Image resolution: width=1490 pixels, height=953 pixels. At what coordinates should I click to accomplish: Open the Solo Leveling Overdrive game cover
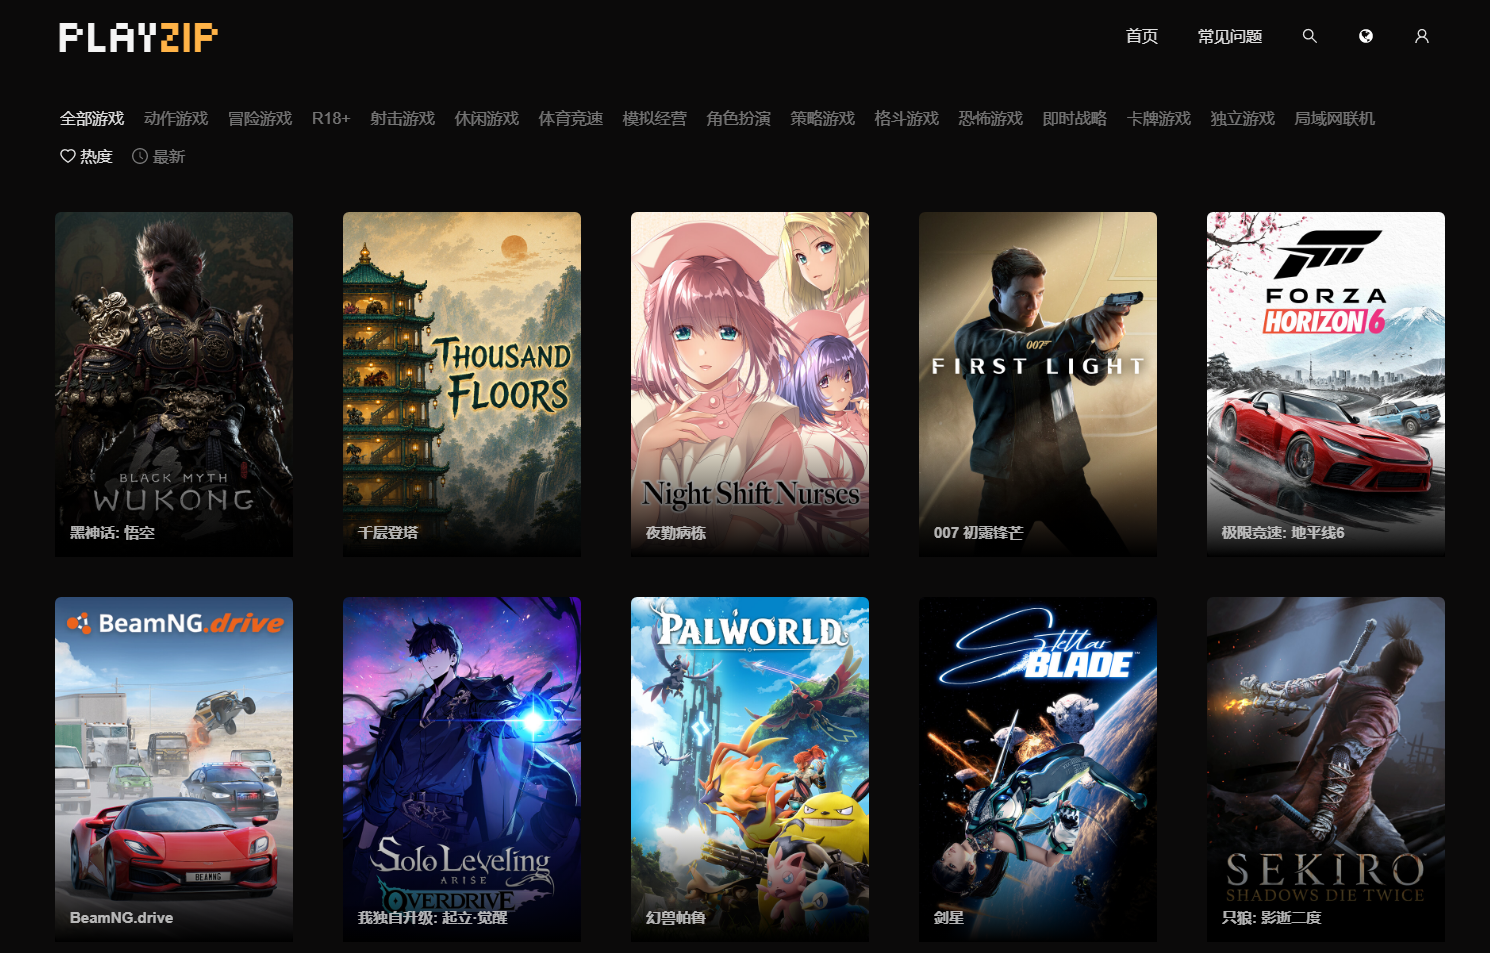point(462,769)
